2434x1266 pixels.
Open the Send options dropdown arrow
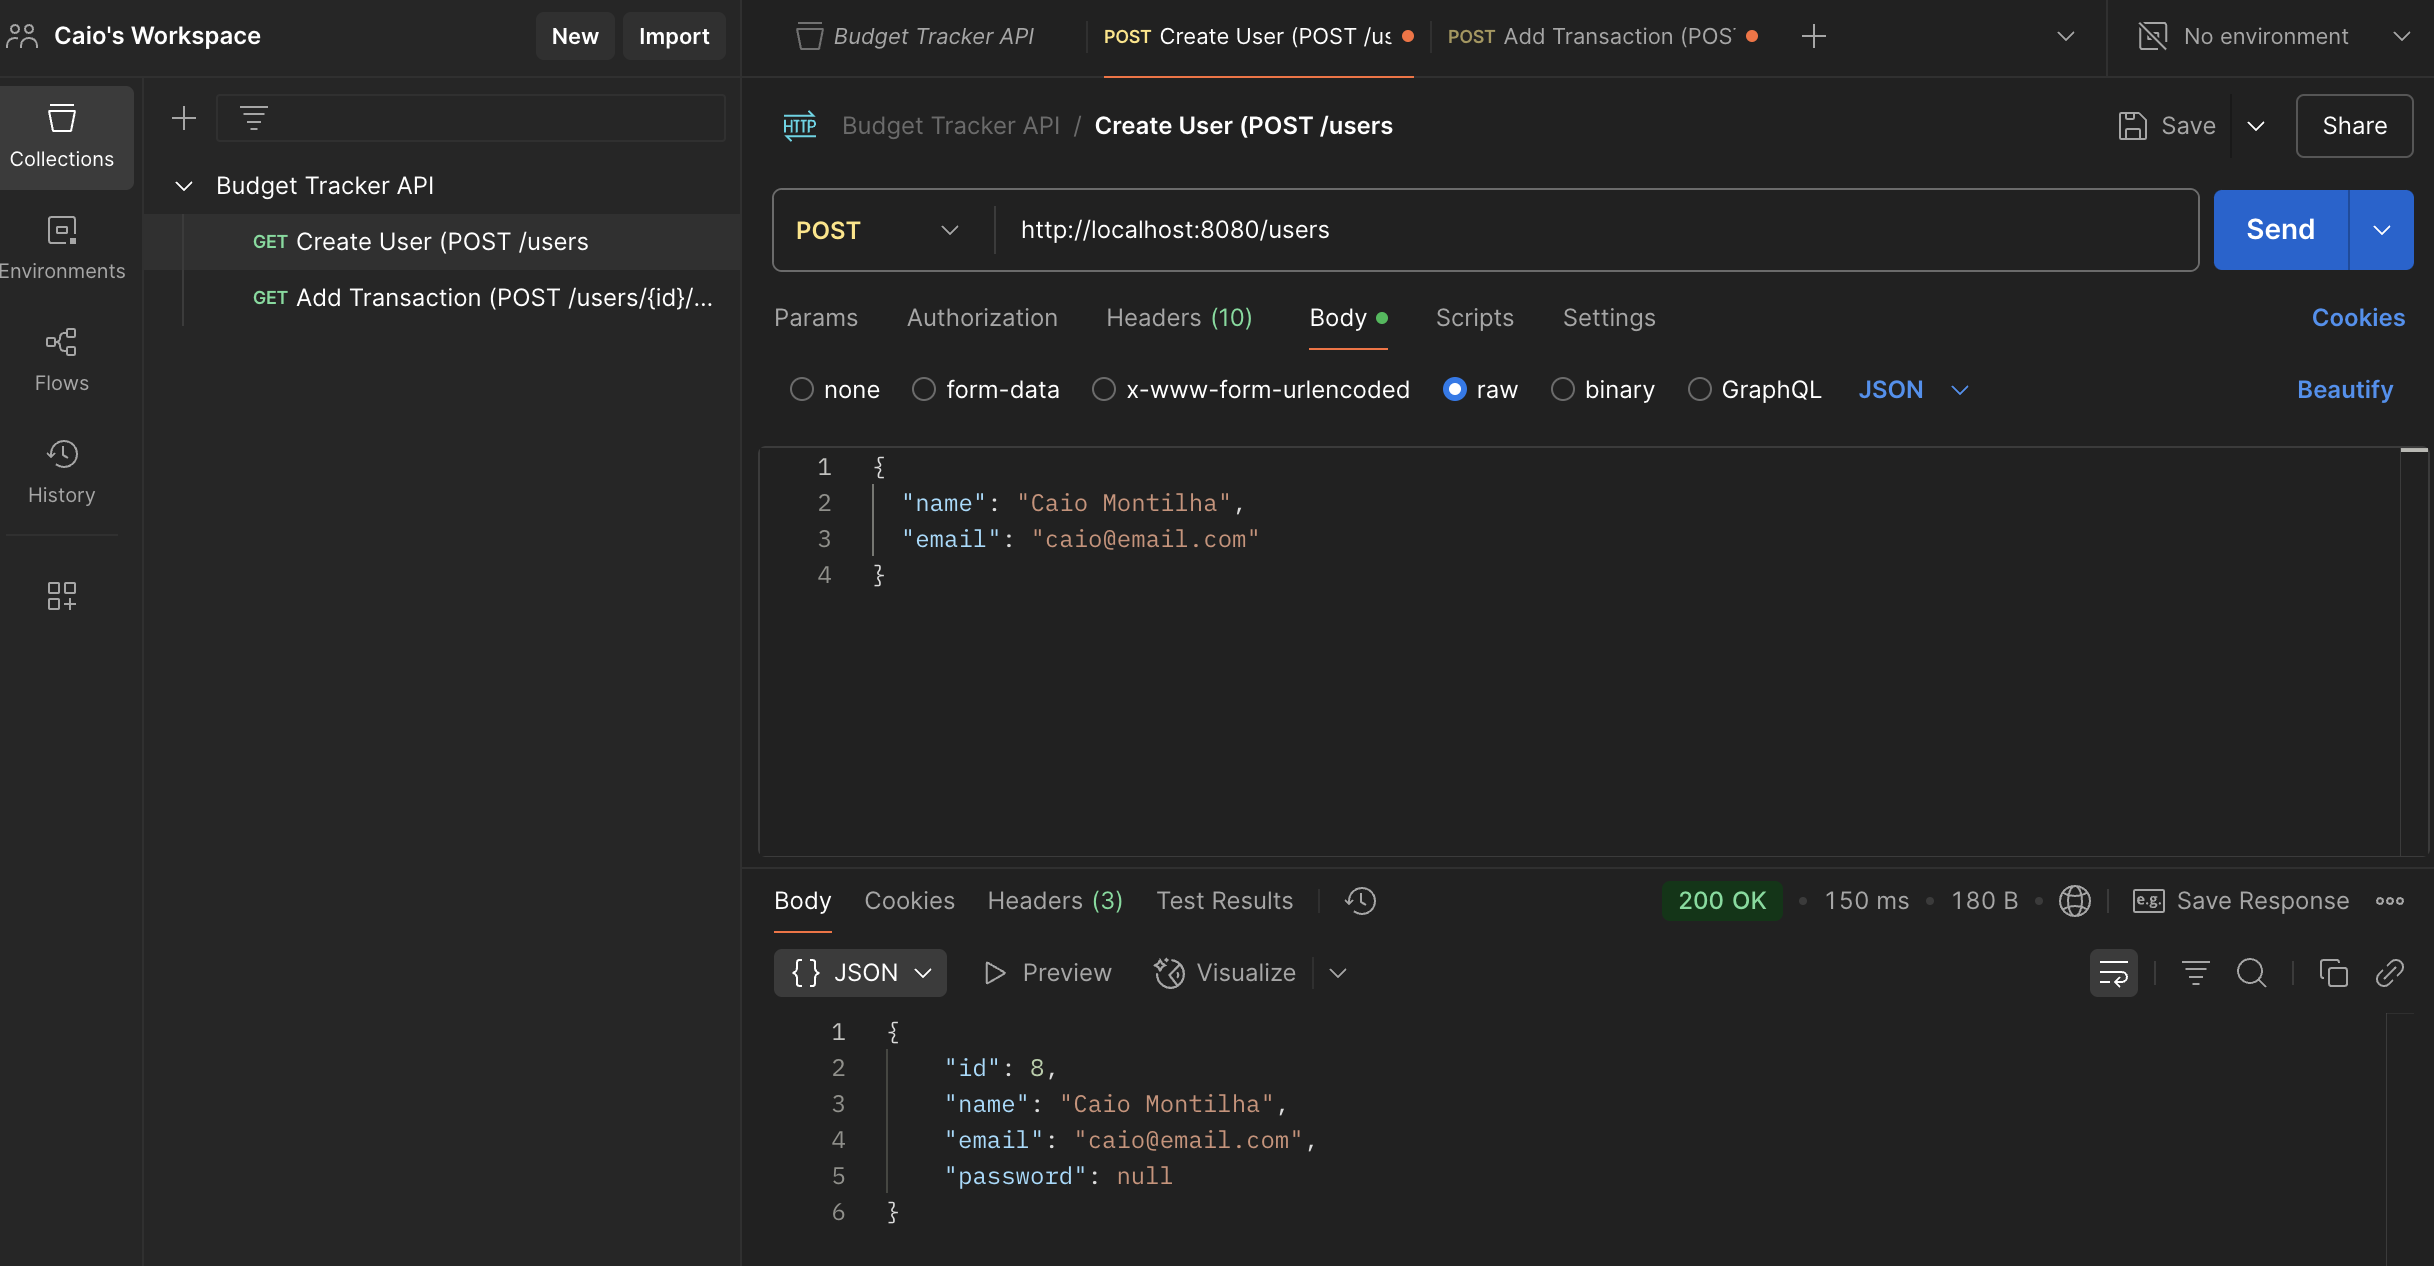tap(2382, 230)
